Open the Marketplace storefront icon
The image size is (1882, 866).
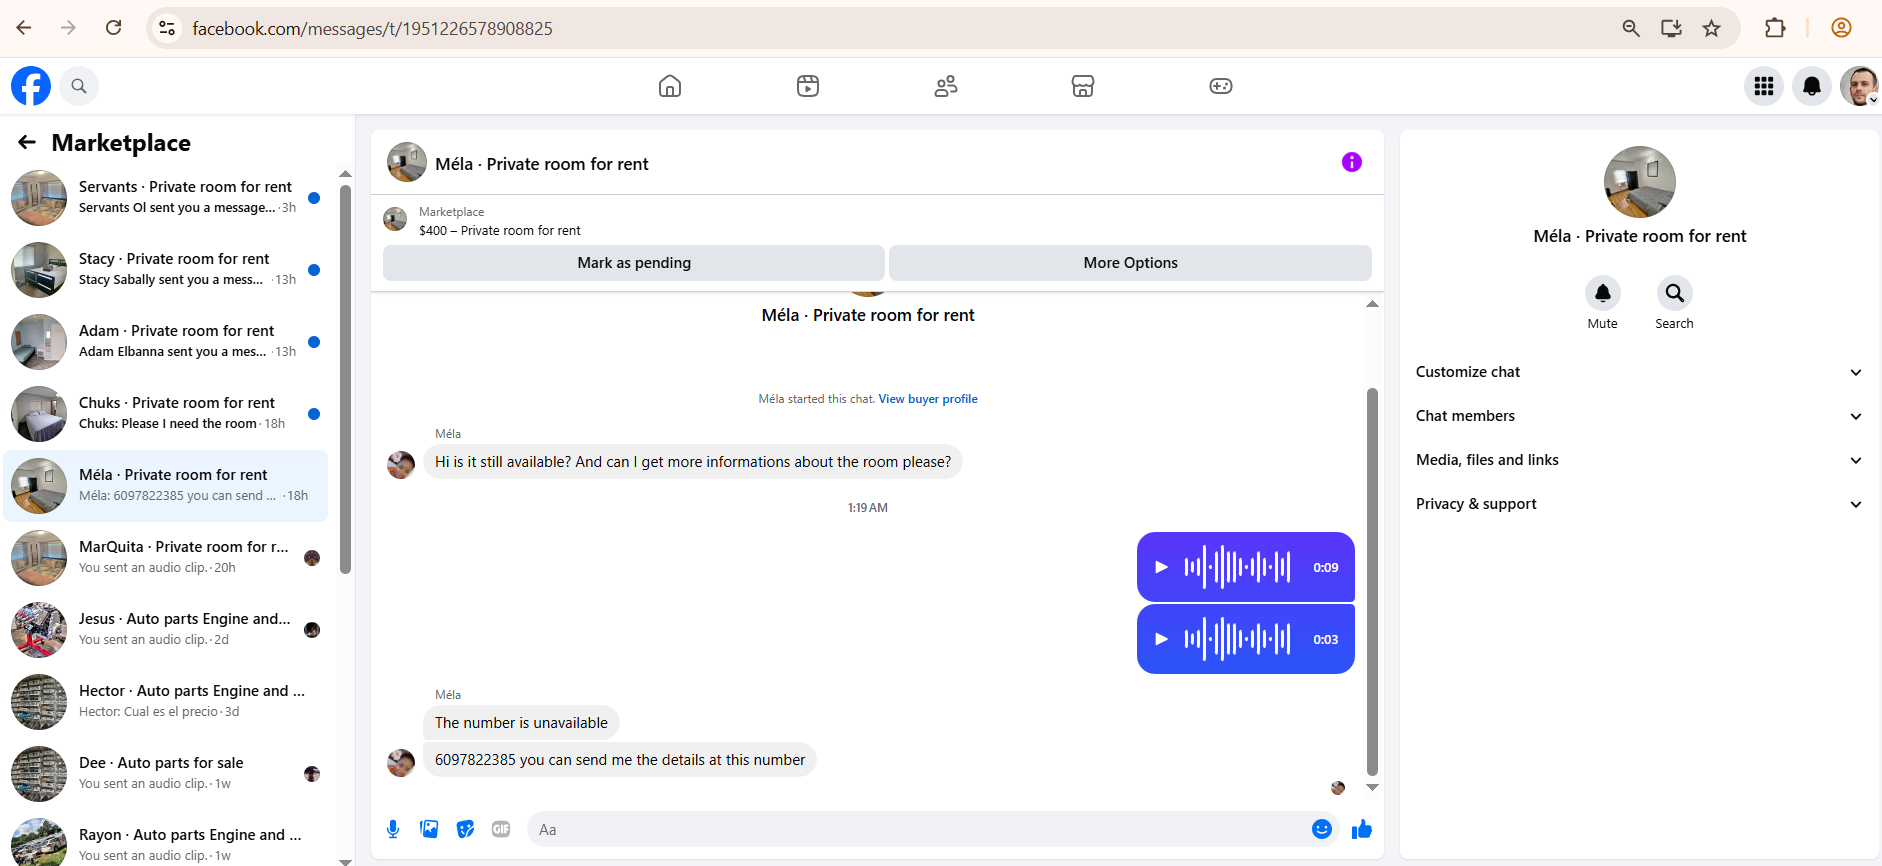(x=1083, y=86)
